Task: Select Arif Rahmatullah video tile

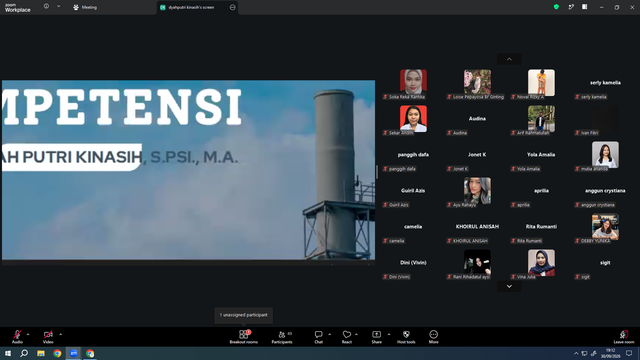Action: pyautogui.click(x=541, y=120)
